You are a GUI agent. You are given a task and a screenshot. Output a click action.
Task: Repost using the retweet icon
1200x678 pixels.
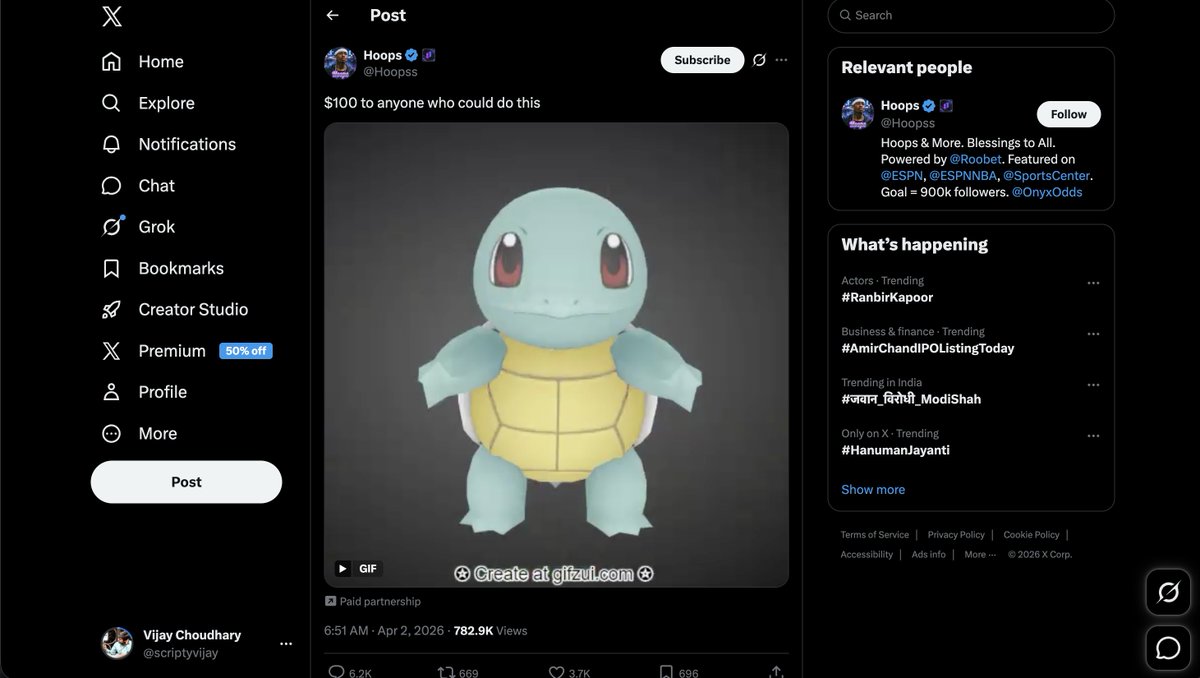click(446, 672)
